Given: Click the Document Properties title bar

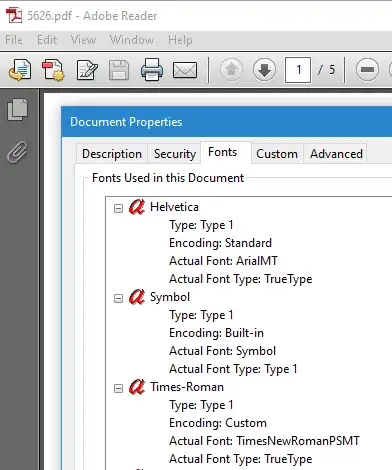Looking at the screenshot, I should pyautogui.click(x=227, y=122).
